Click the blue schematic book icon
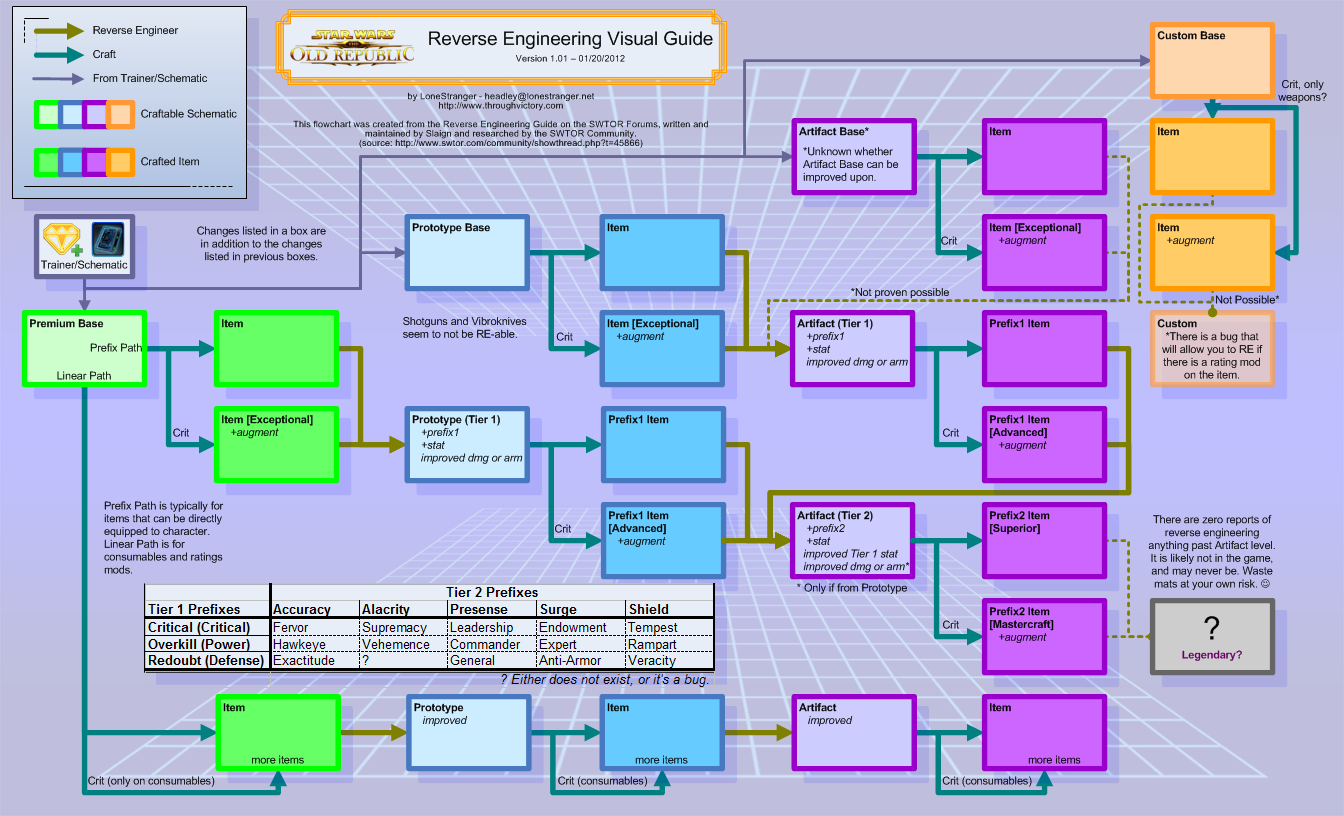 click(x=107, y=239)
